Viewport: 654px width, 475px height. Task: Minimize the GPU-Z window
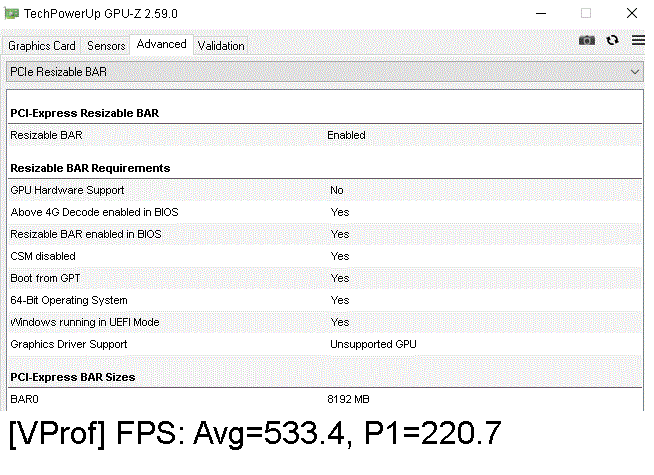tap(541, 13)
